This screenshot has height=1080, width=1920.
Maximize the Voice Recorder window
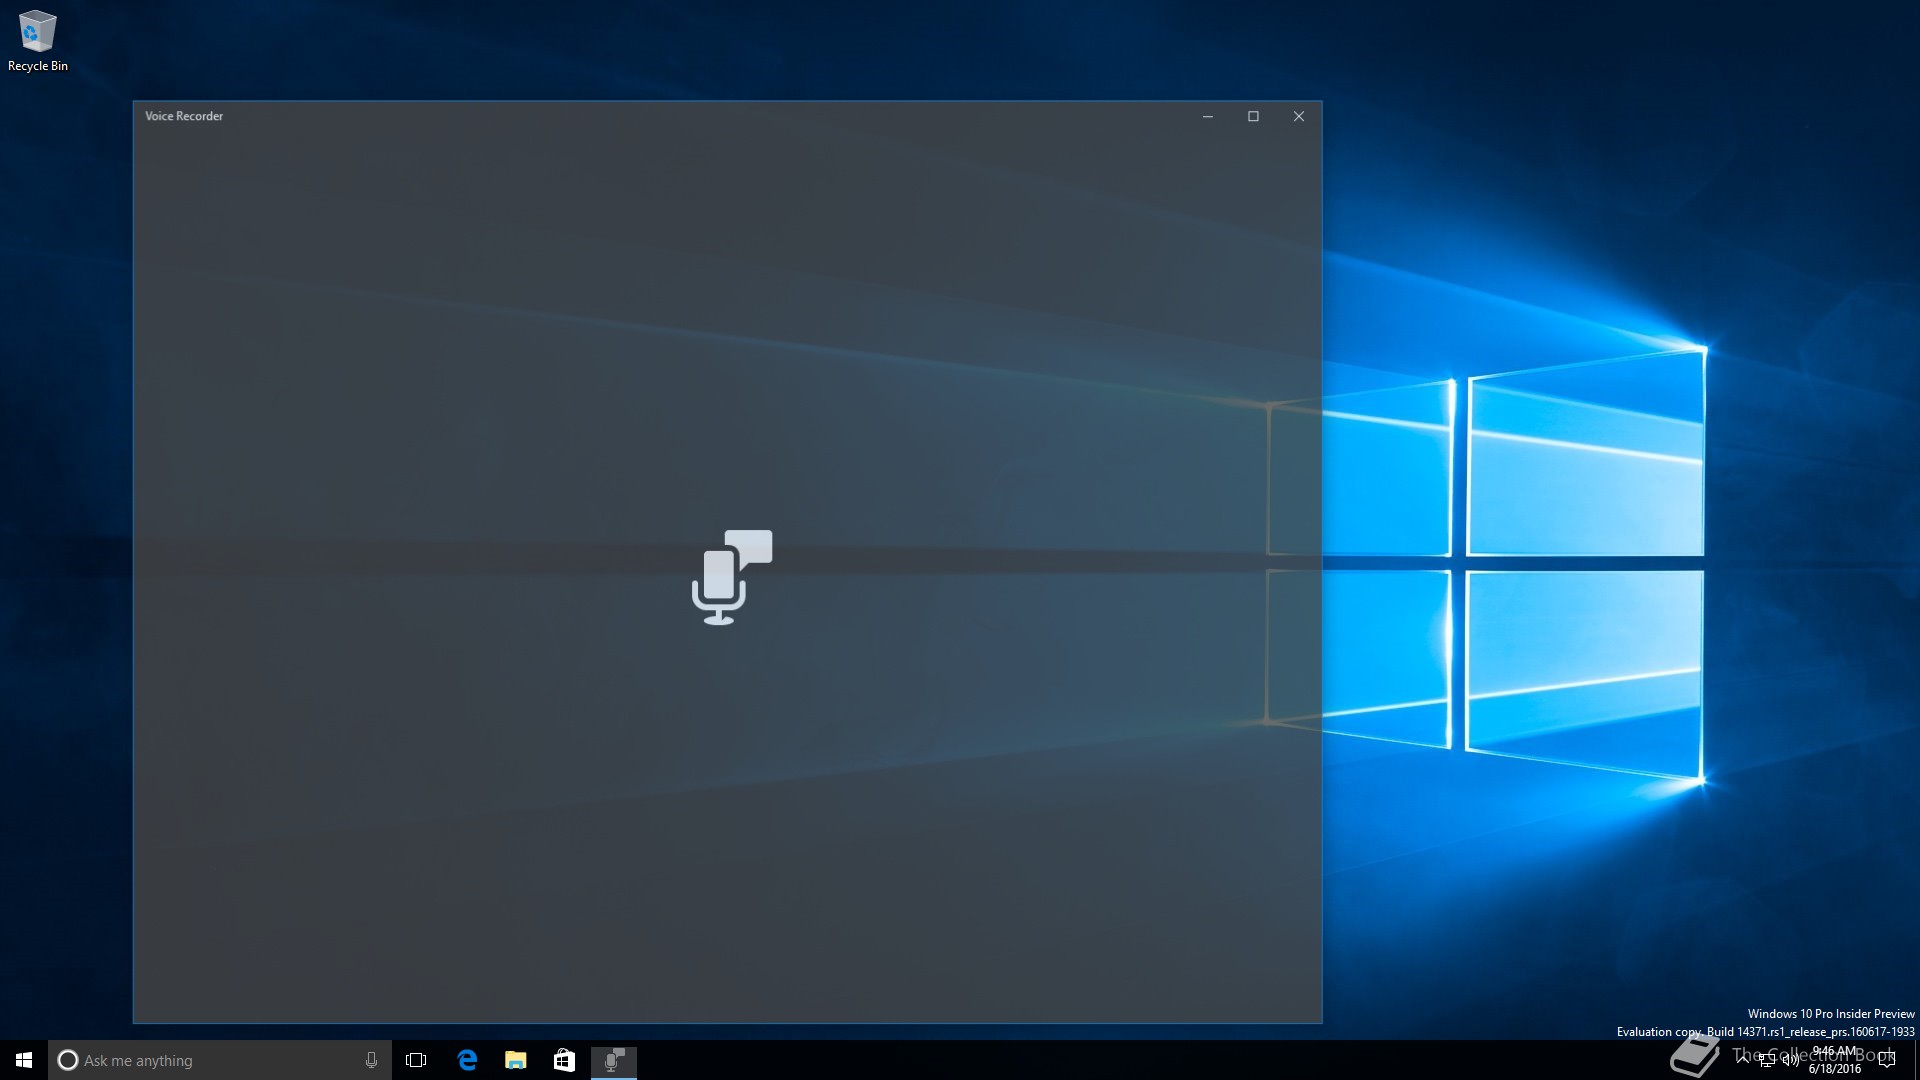(x=1253, y=116)
